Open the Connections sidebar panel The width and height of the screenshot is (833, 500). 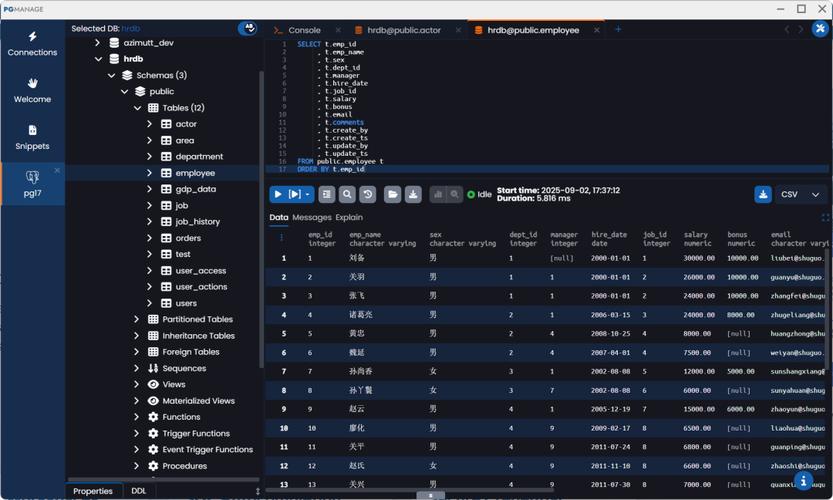click(x=32, y=43)
